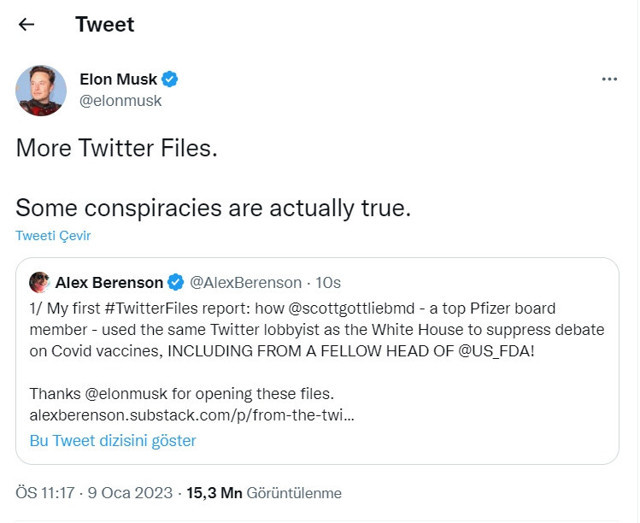Image resolution: width=640 pixels, height=523 pixels.
Task: Click Bu Tweet dizisini göster
Action: coord(113,440)
